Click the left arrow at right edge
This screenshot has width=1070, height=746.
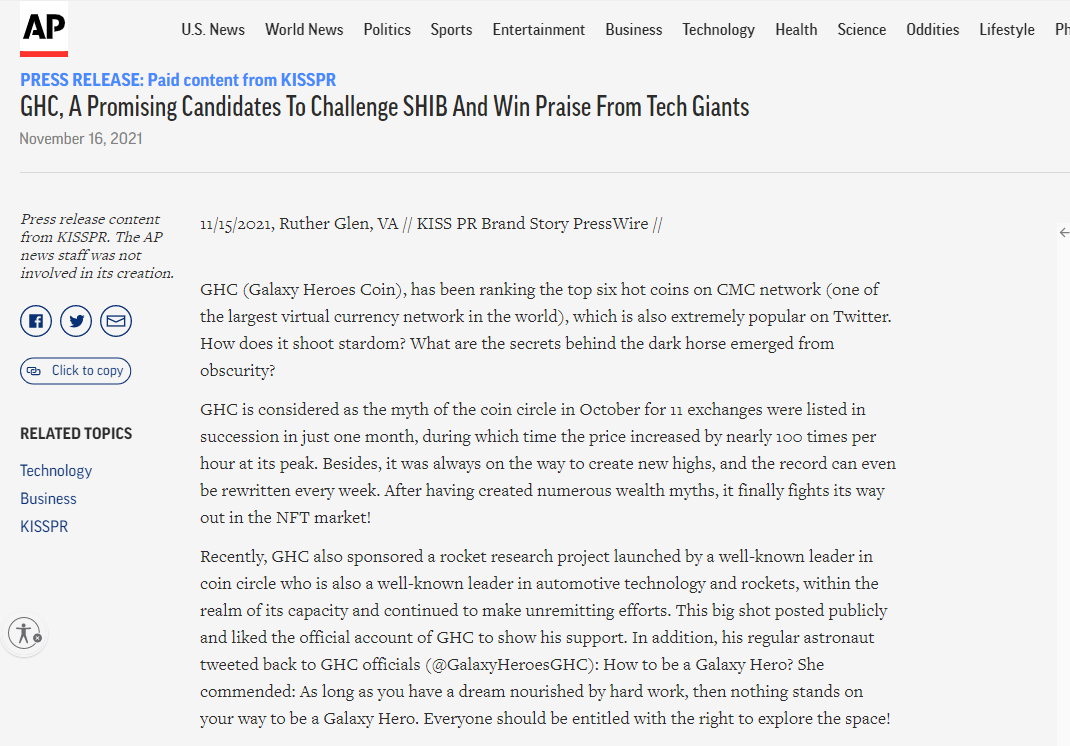(1063, 232)
